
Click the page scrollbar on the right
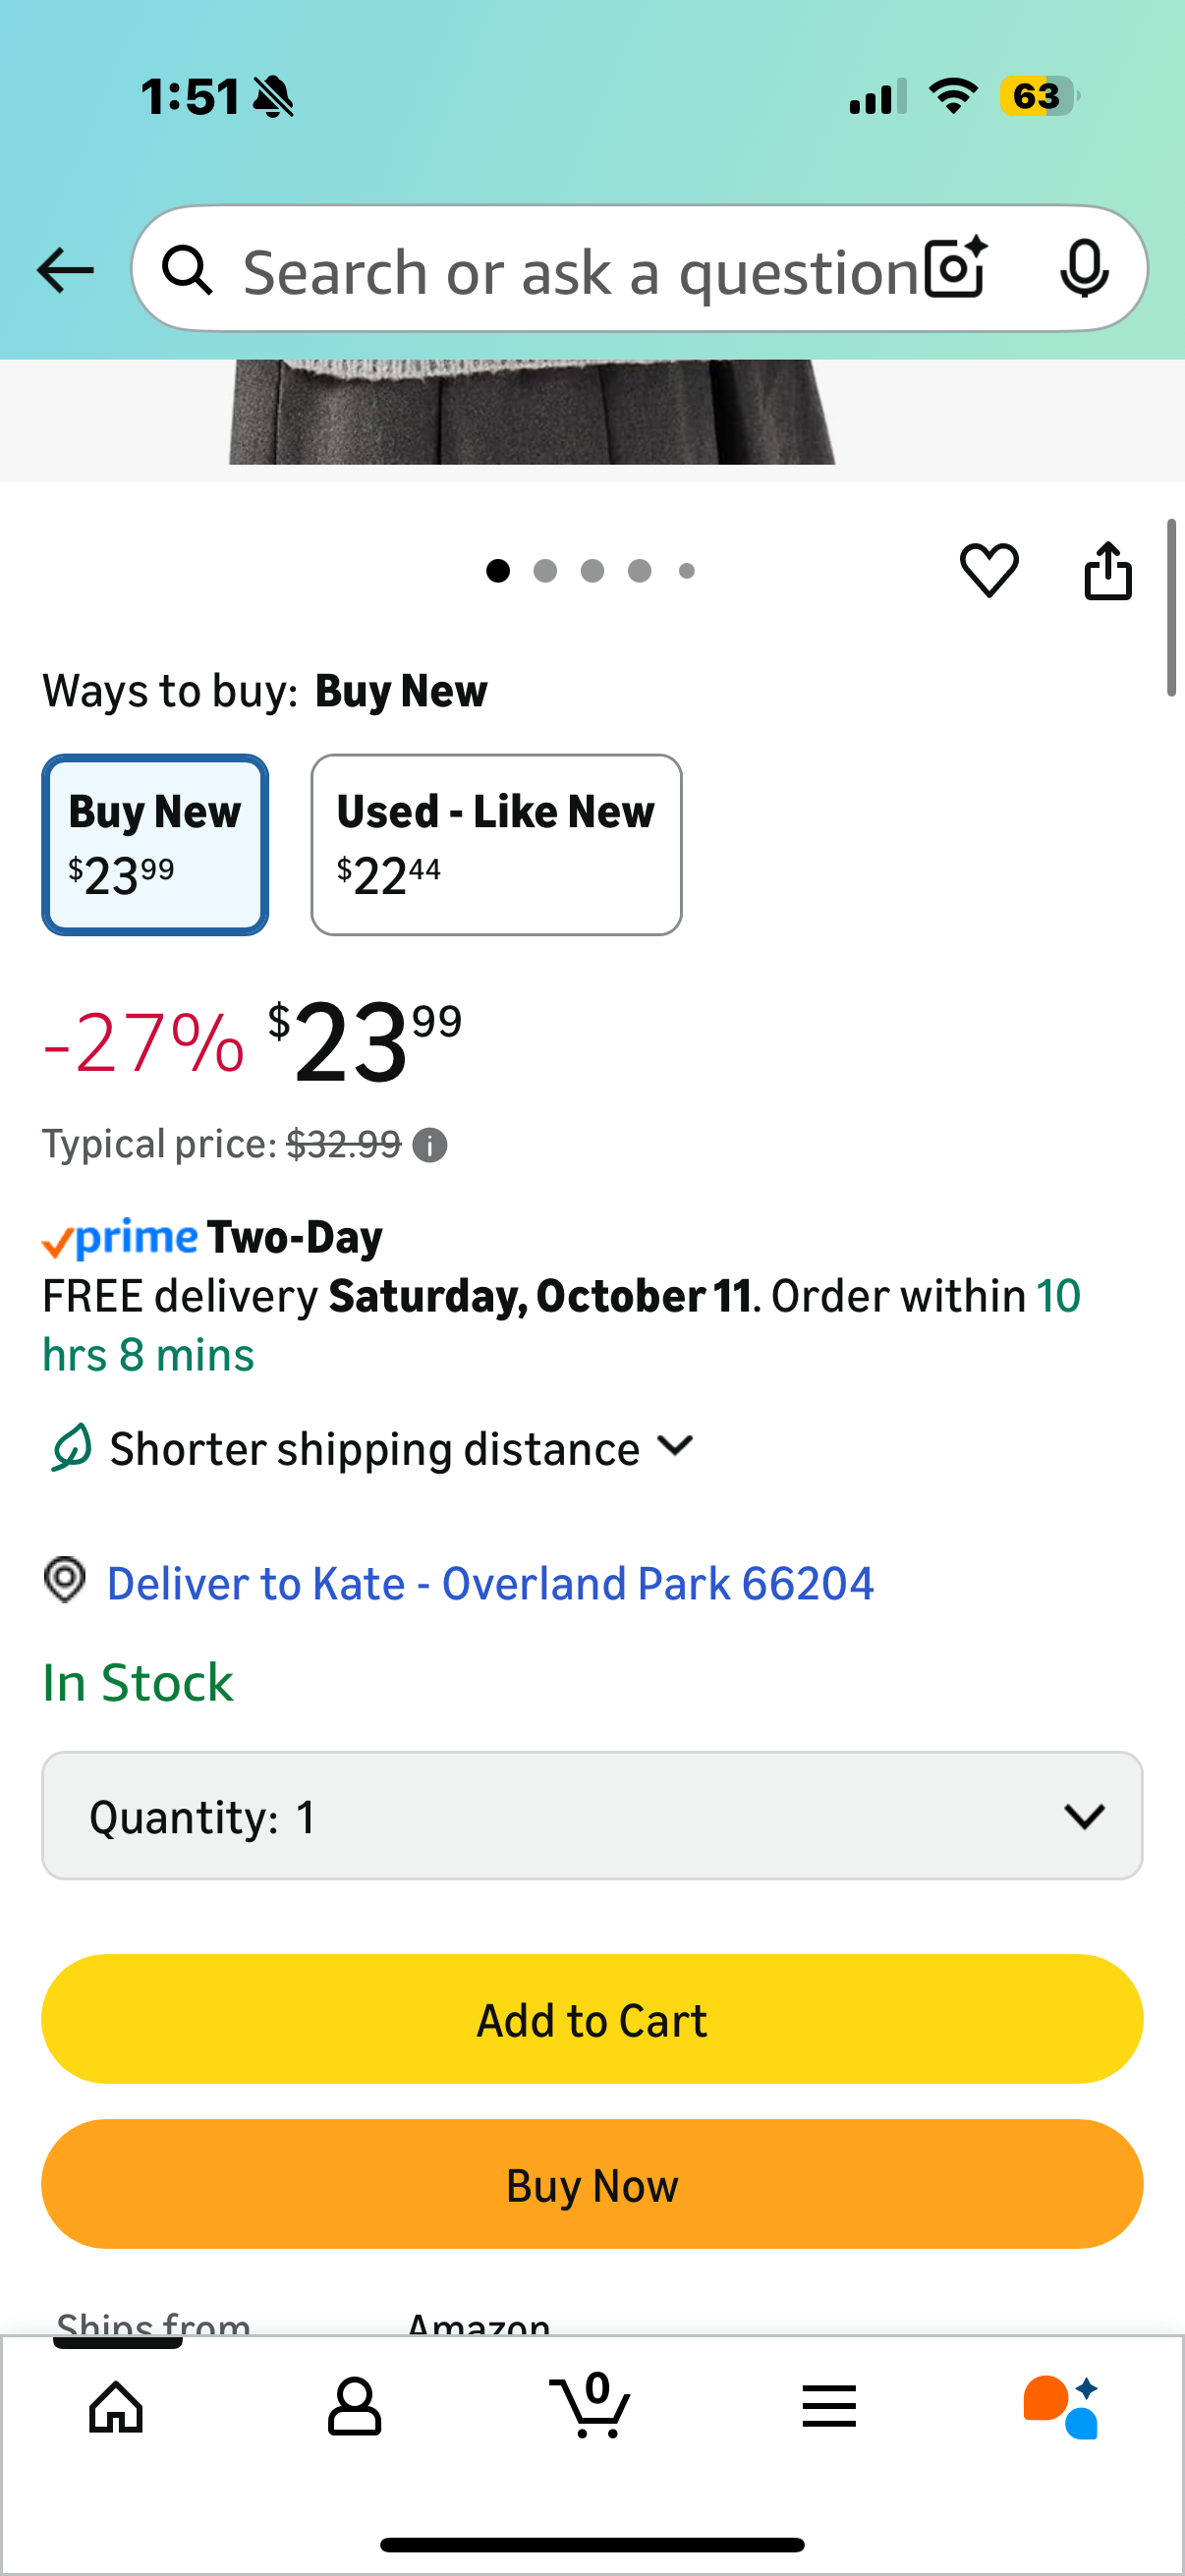(1171, 608)
